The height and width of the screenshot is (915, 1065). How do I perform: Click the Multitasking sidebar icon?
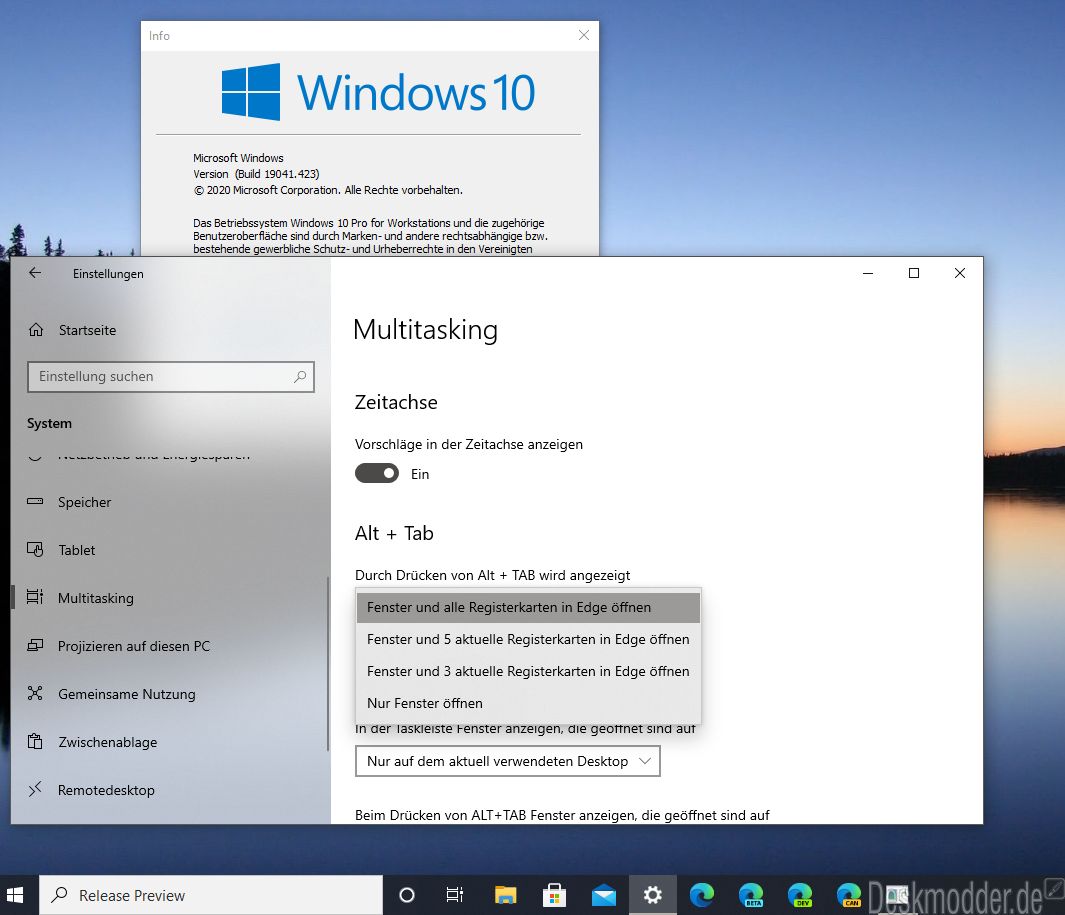pos(35,597)
